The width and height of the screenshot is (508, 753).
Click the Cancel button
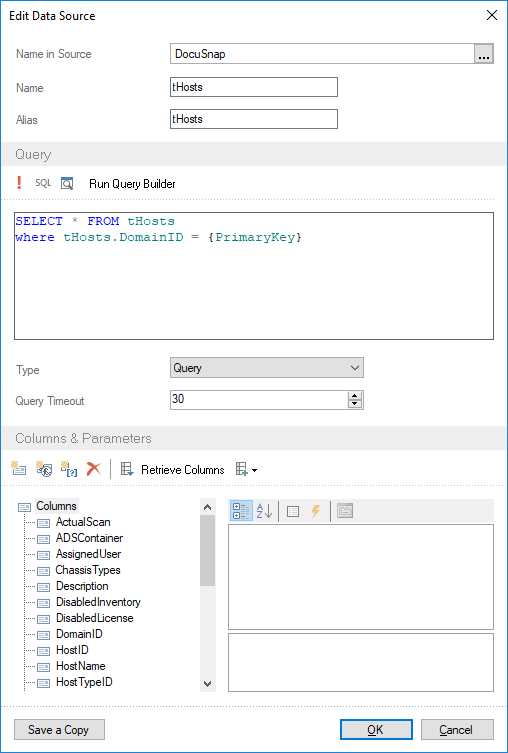click(457, 729)
